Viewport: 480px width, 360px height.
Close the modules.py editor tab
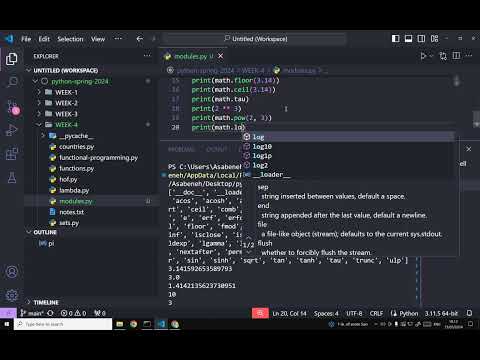click(x=220, y=56)
